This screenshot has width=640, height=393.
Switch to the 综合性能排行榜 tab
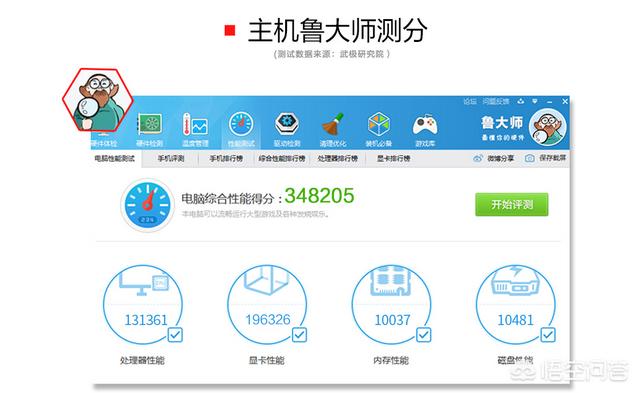click(282, 158)
